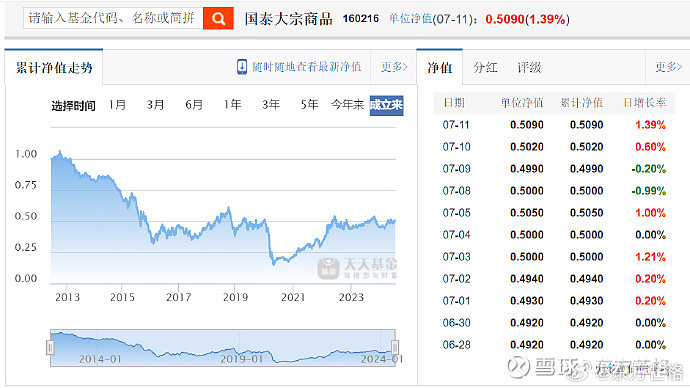690x388 pixels.
Task: Click the -0.99% growth on 07-08 row
Action: tap(649, 191)
